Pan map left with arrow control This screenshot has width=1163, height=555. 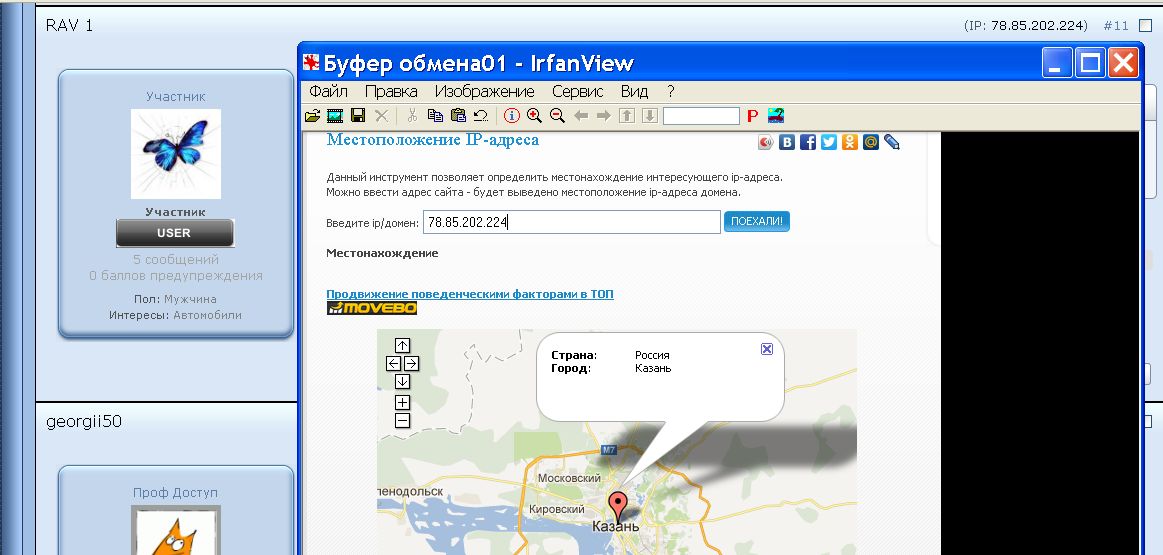point(394,363)
